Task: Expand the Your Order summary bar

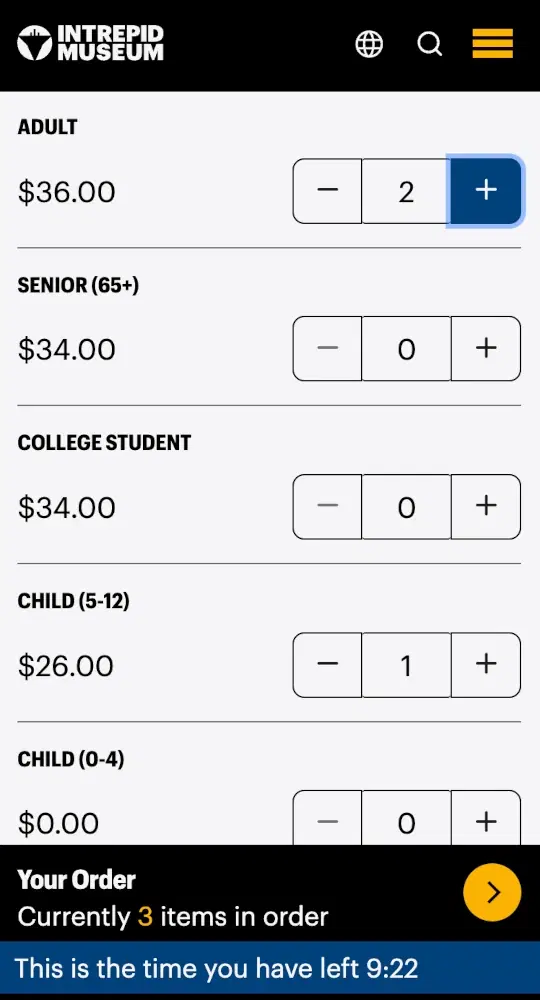Action: tap(270, 893)
